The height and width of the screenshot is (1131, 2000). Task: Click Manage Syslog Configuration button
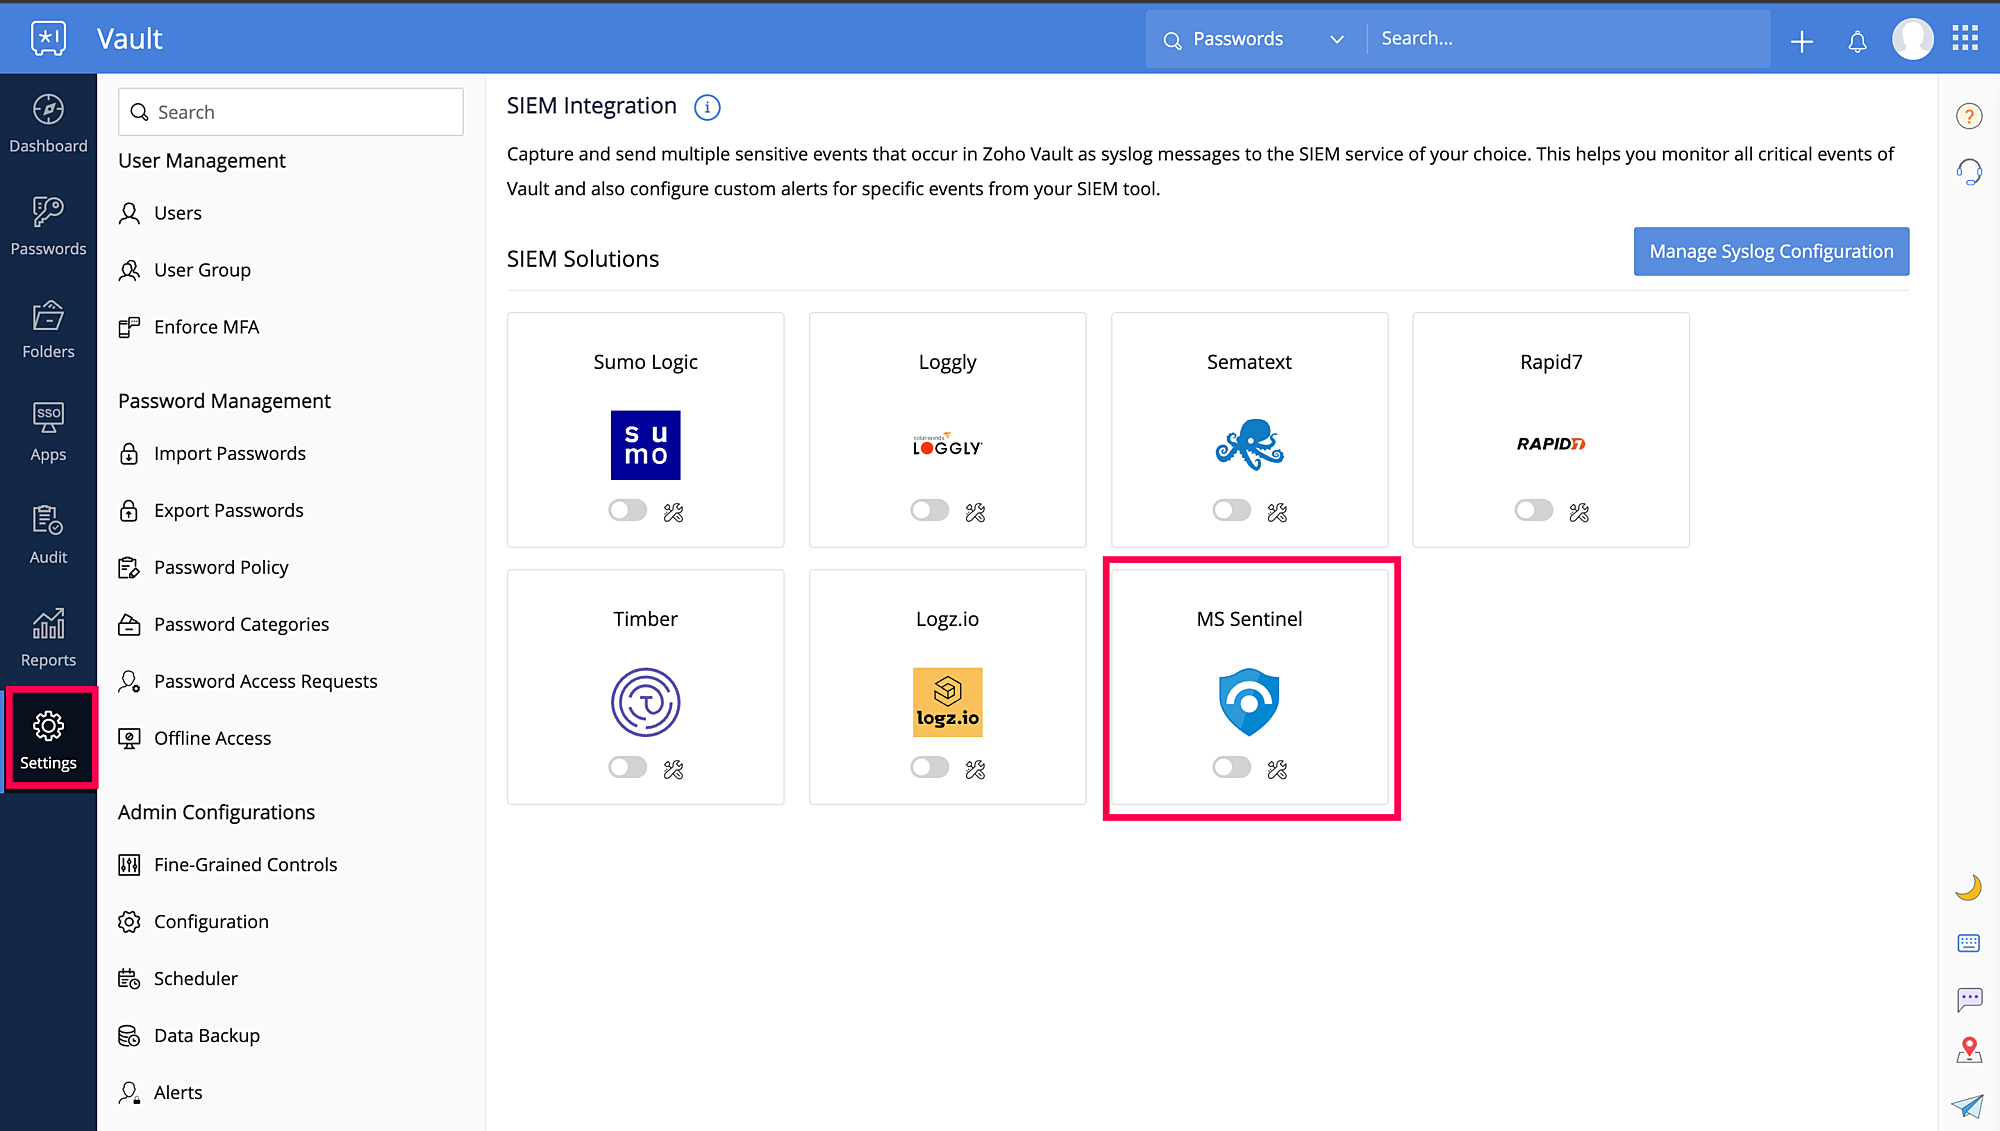1771,251
